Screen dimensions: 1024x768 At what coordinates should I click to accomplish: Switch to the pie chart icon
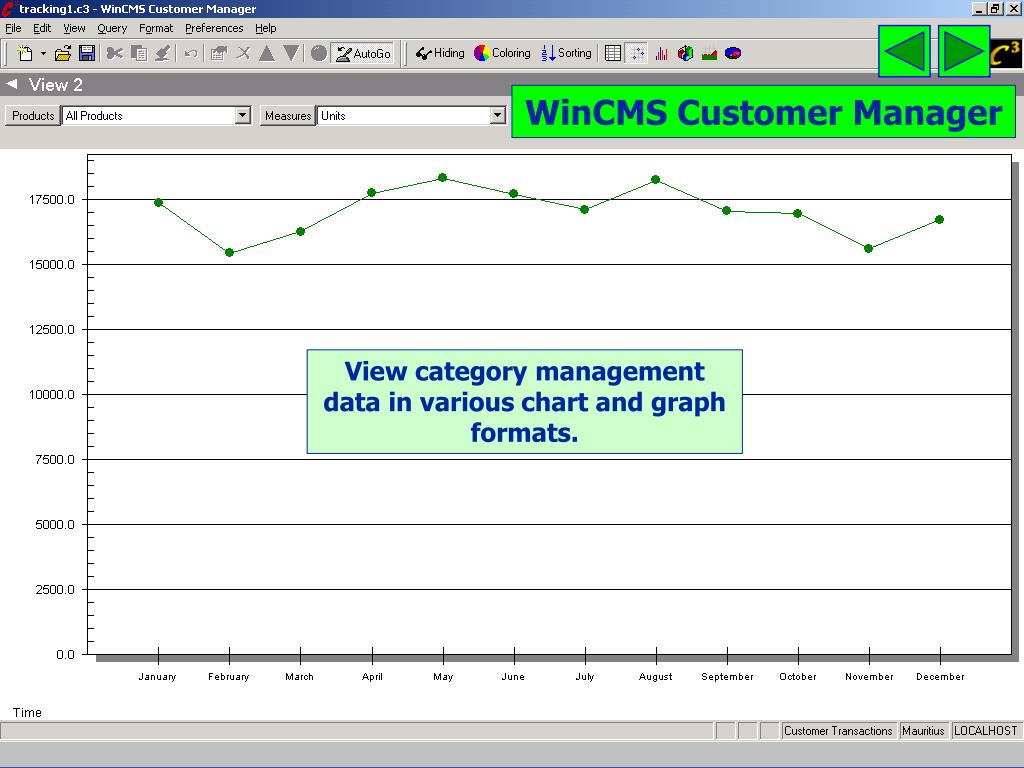pos(733,54)
